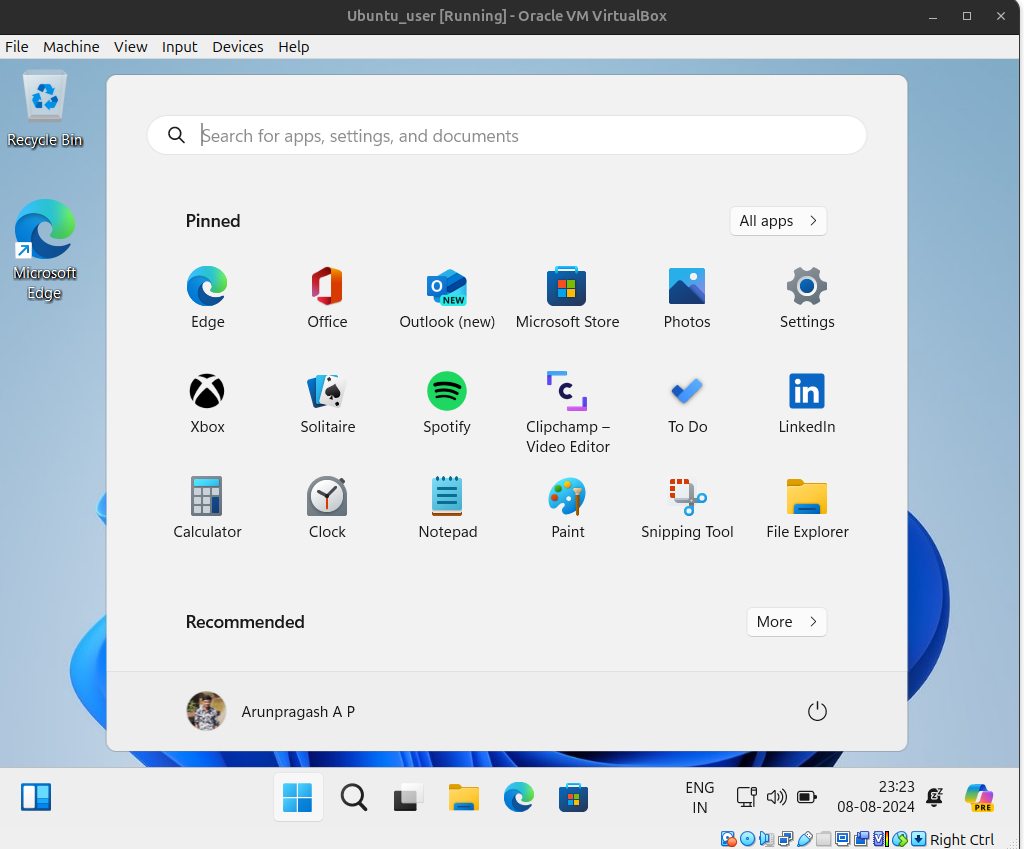Open the Edge pinned app
The width and height of the screenshot is (1024, 849).
pyautogui.click(x=207, y=298)
